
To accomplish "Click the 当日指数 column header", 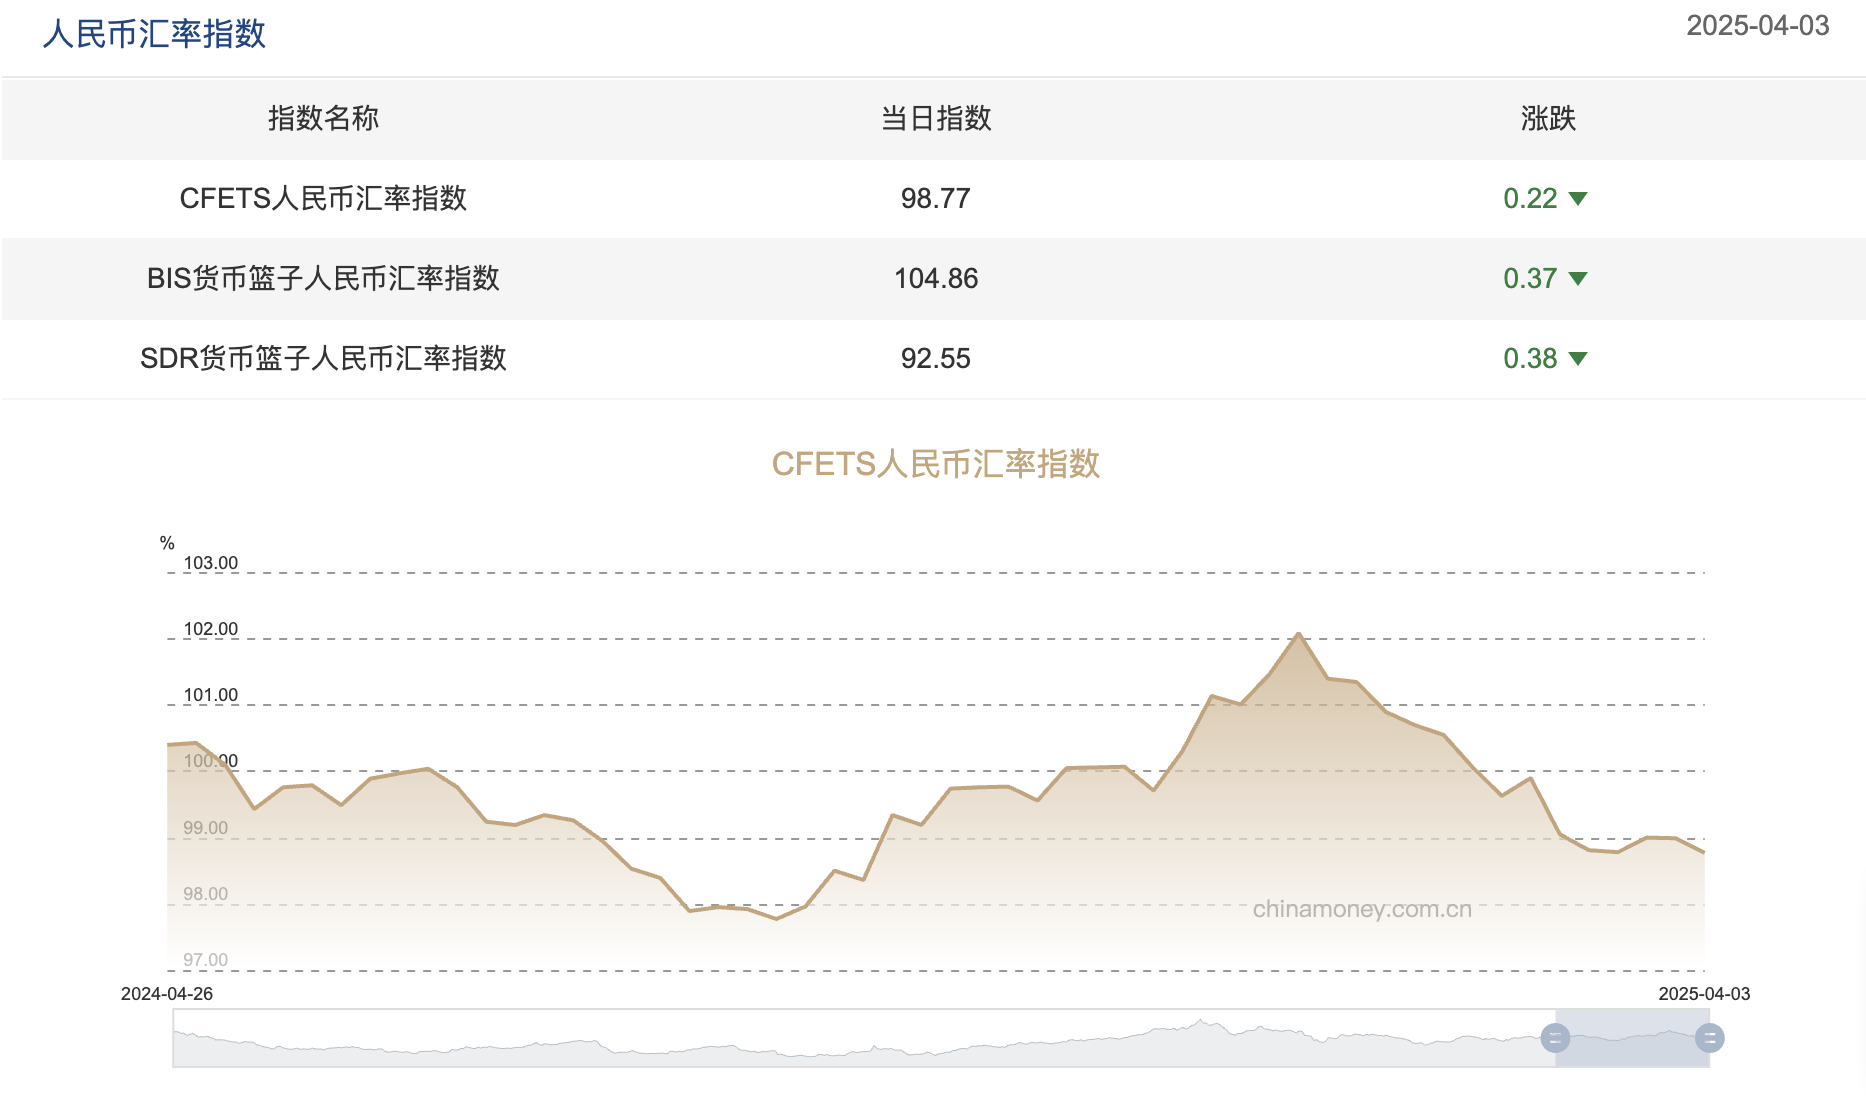I will click(936, 119).
